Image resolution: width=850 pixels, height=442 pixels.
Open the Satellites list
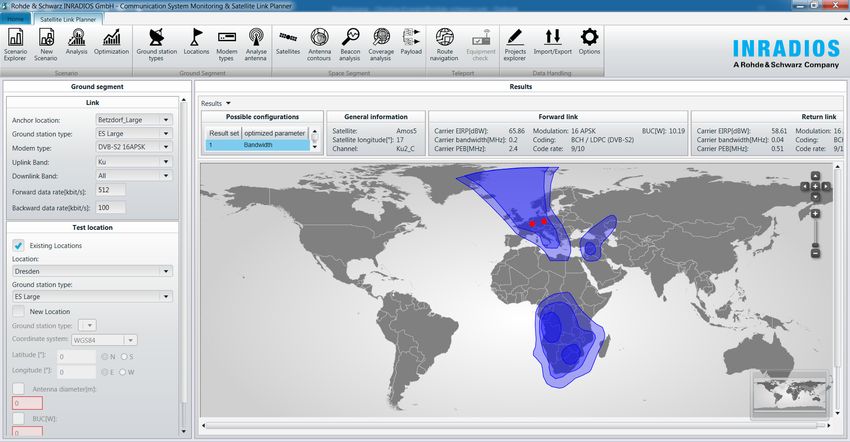288,42
